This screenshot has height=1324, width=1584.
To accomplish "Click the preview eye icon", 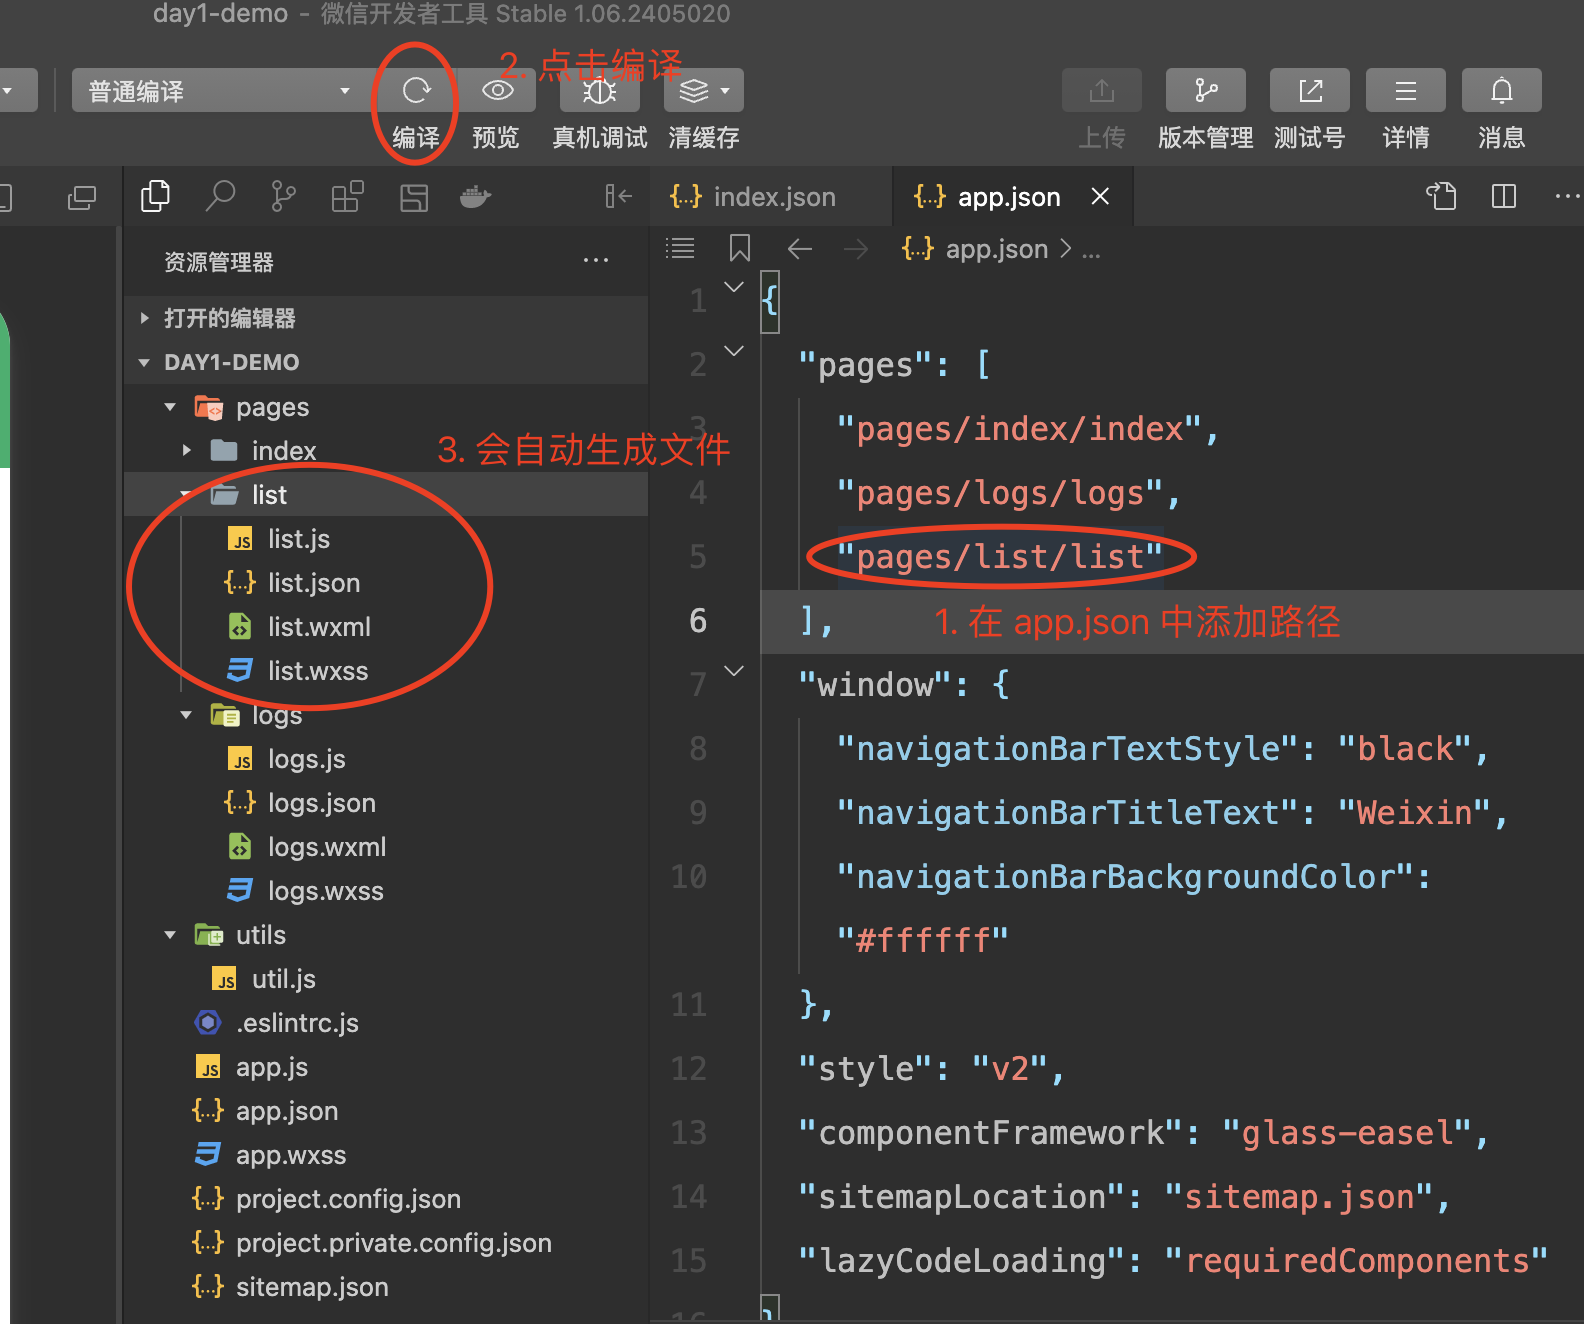I will click(497, 91).
